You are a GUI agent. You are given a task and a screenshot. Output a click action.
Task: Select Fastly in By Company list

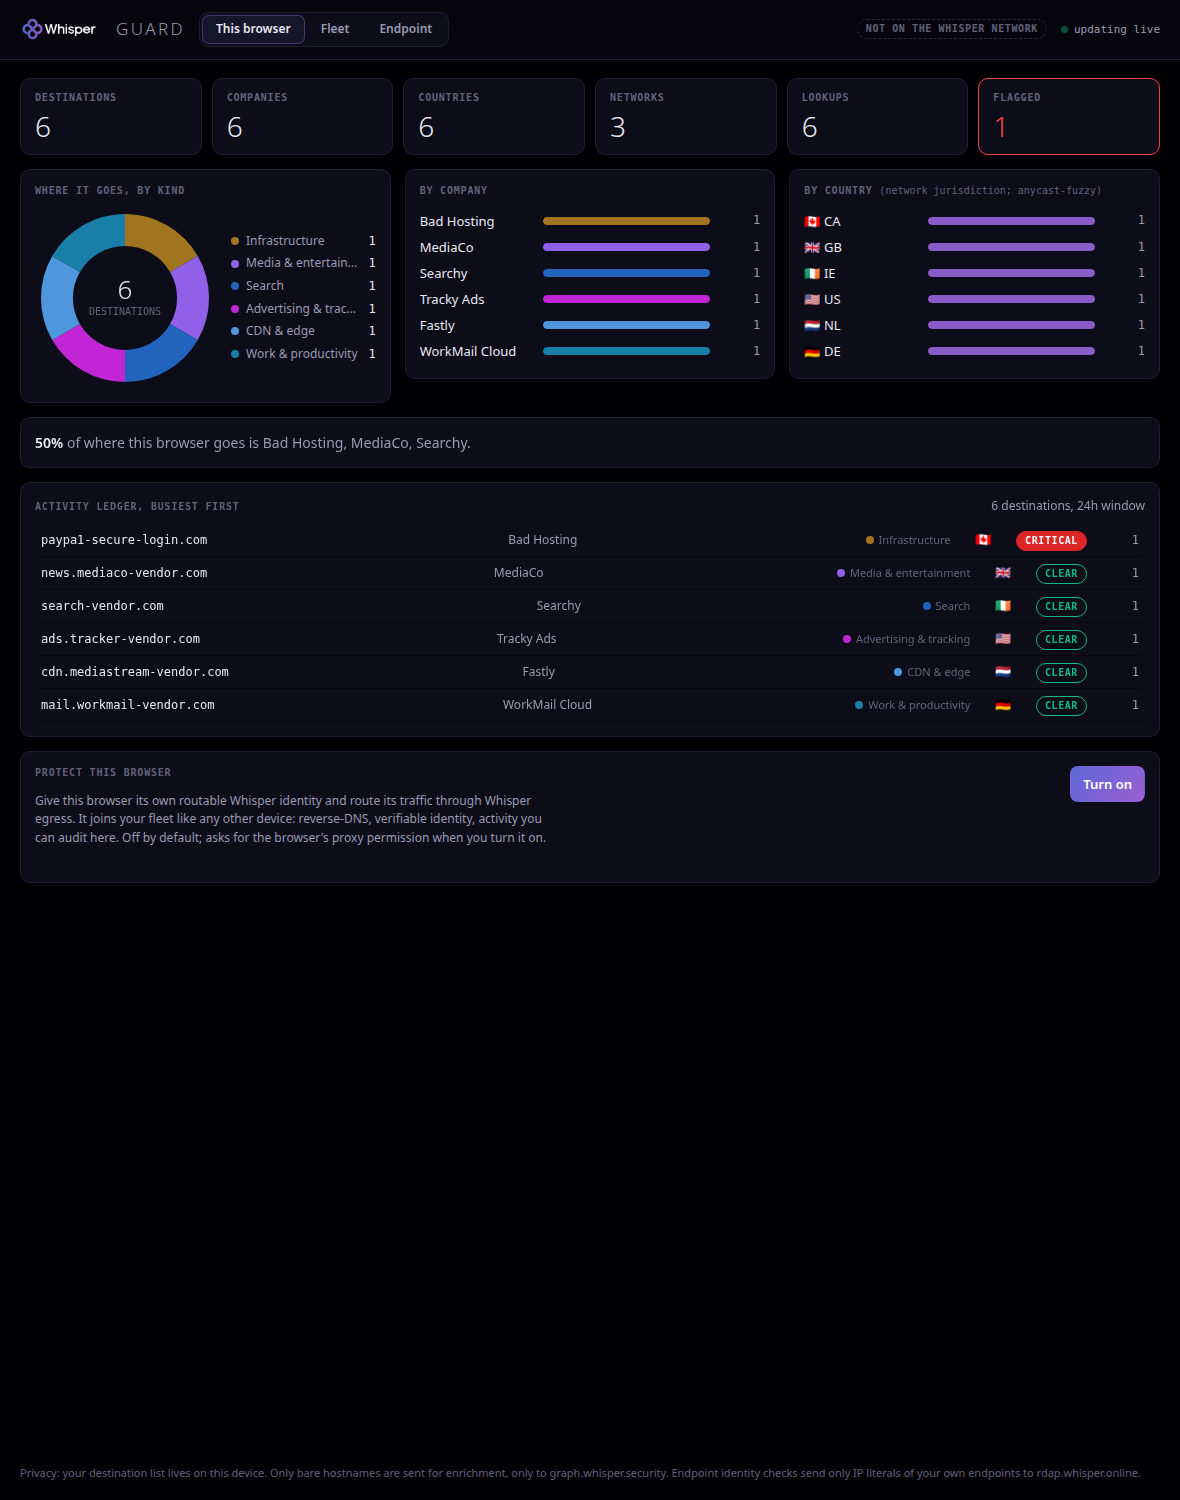click(x=590, y=325)
